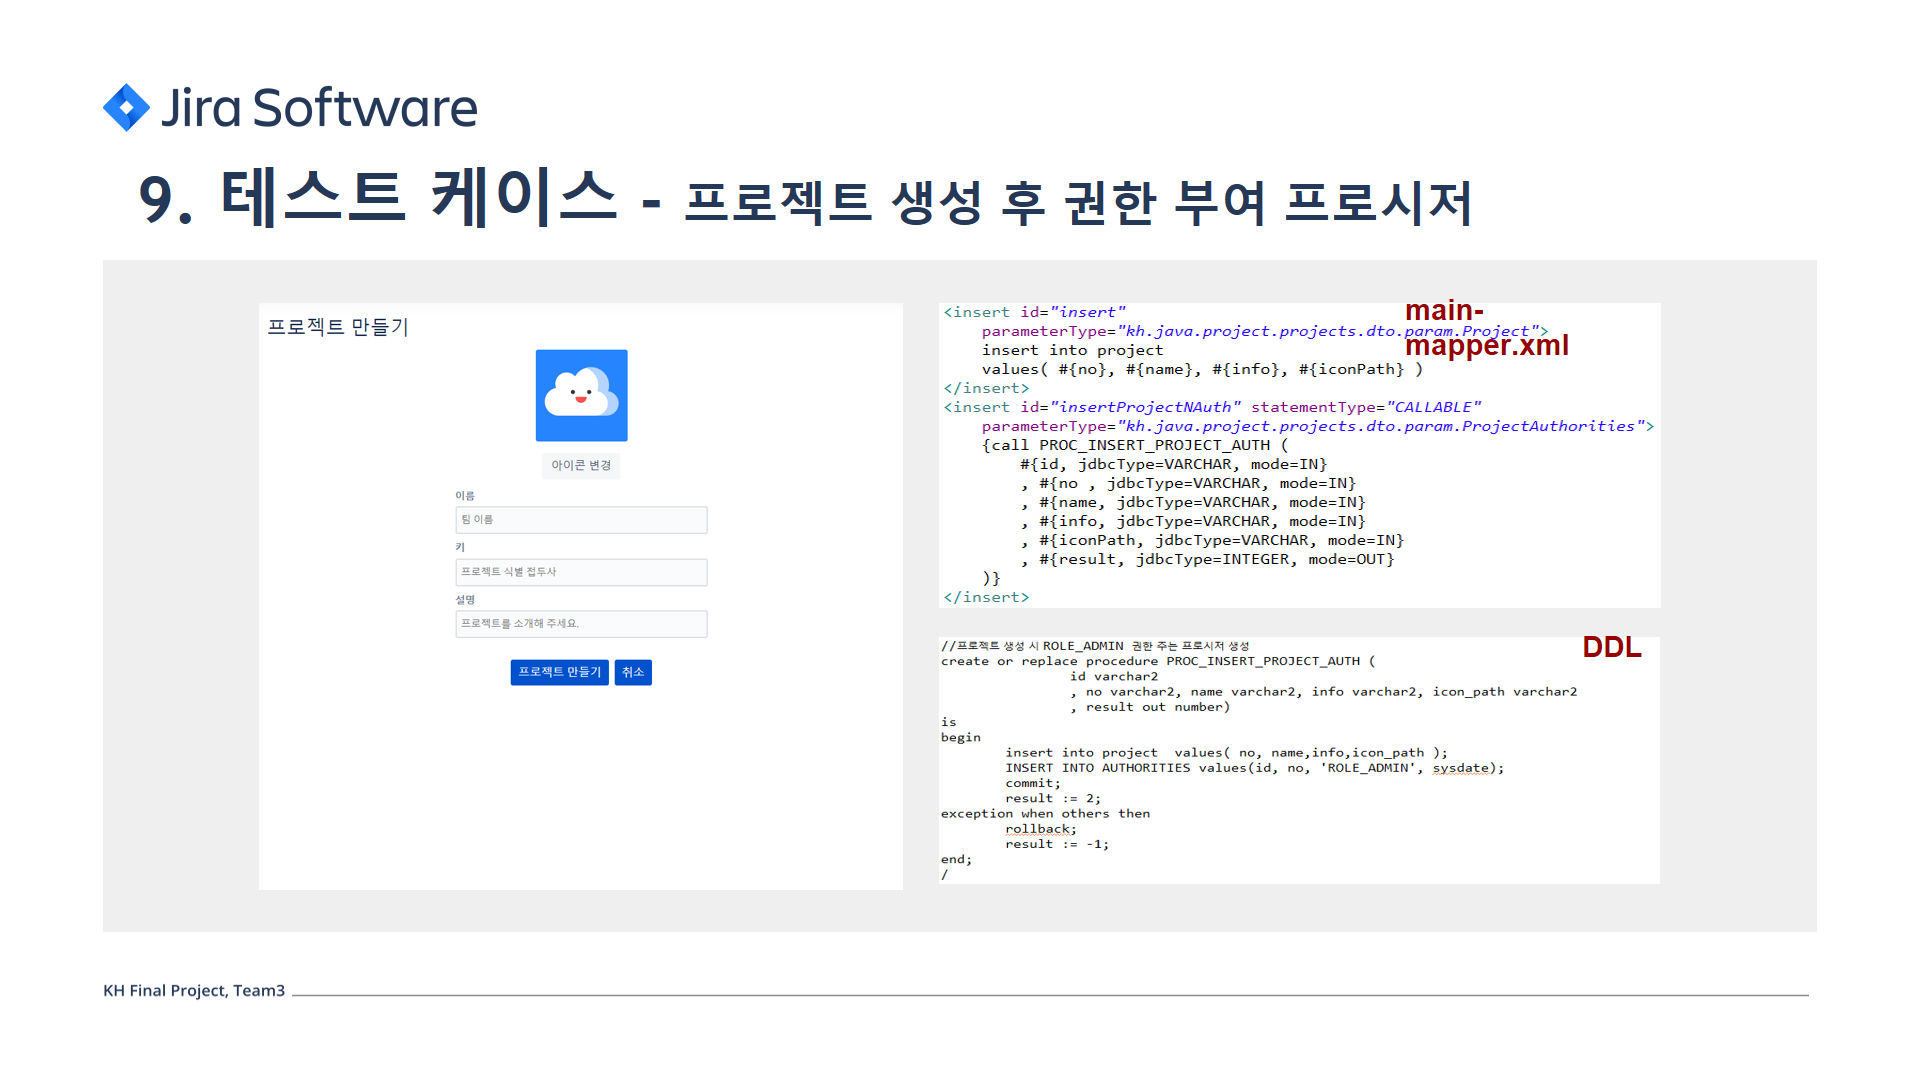Click the 프로젝트 만들기 form heading

point(338,327)
